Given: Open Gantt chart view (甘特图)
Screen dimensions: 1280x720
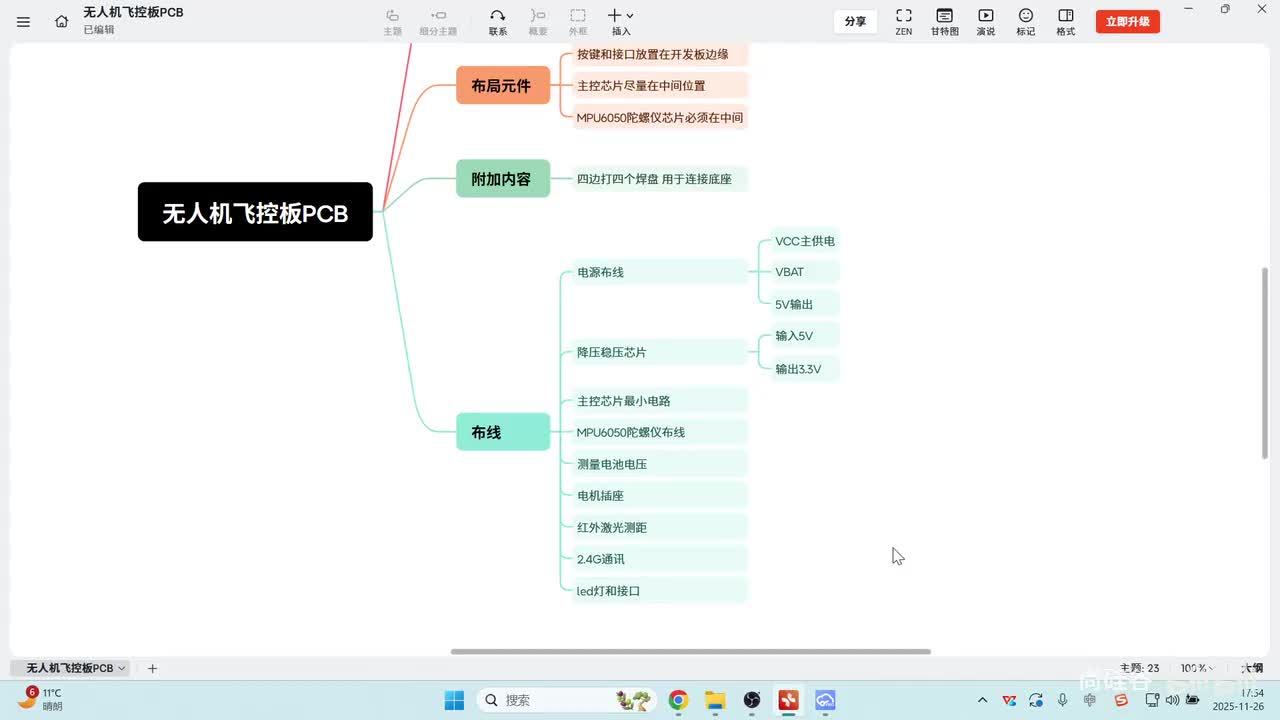Looking at the screenshot, I should pos(944,21).
